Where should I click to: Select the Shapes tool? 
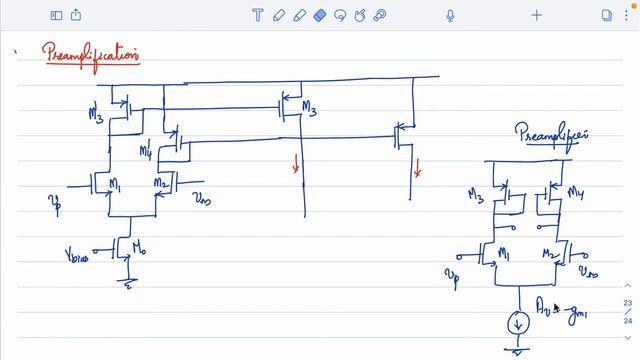pyautogui.click(x=360, y=16)
